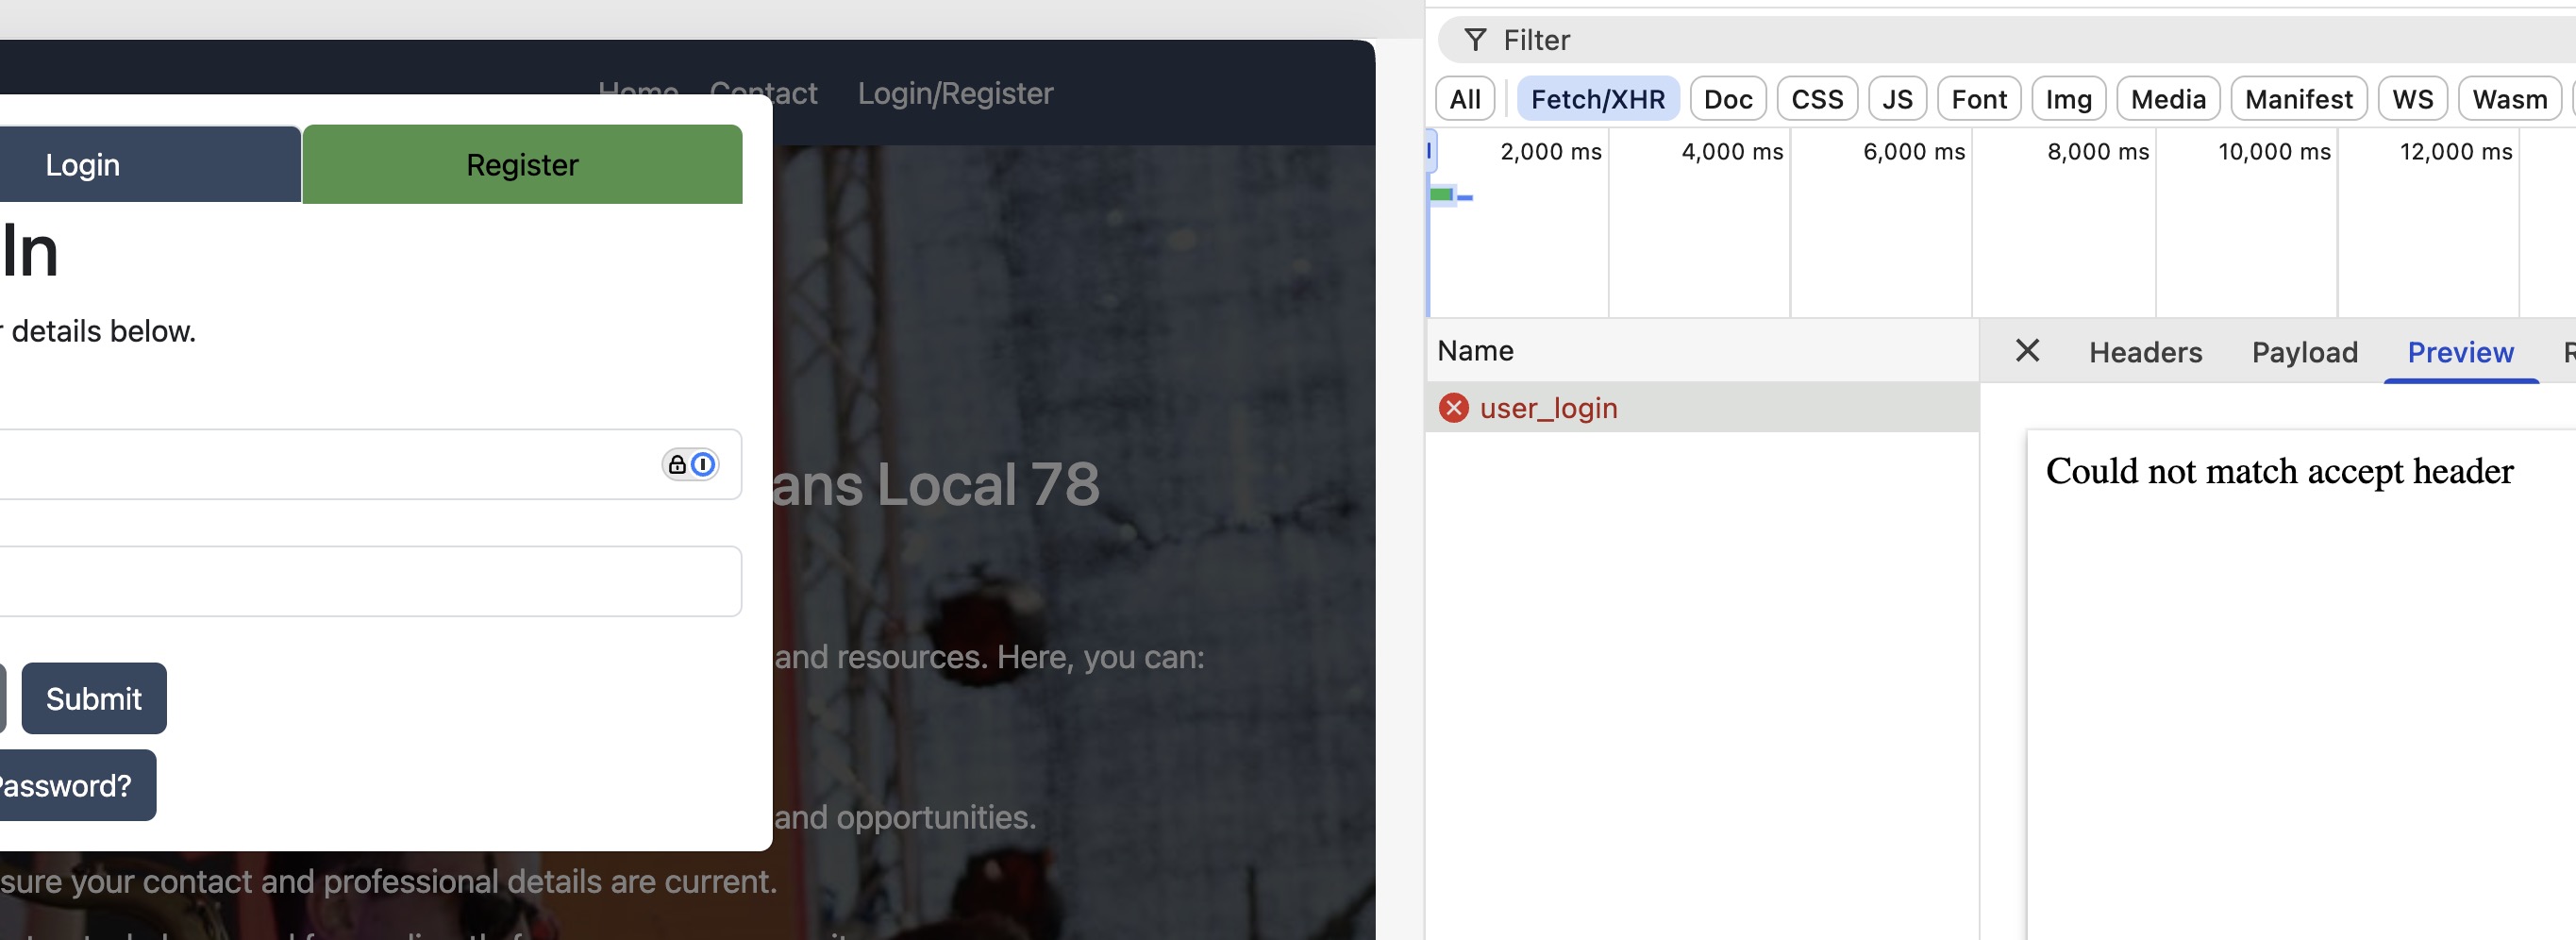Viewport: 2576px width, 940px height.
Task: Click the red error icon beside user_login
Action: coord(1453,408)
